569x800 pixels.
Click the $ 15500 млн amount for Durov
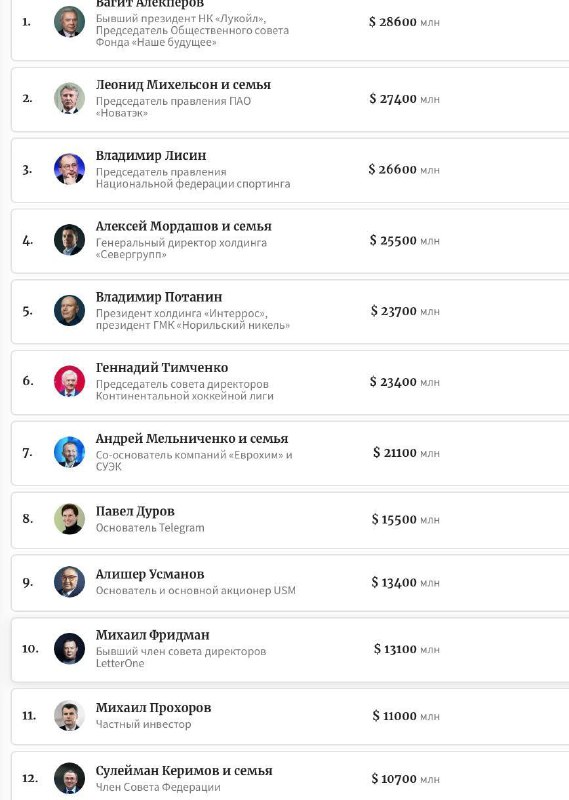point(405,519)
